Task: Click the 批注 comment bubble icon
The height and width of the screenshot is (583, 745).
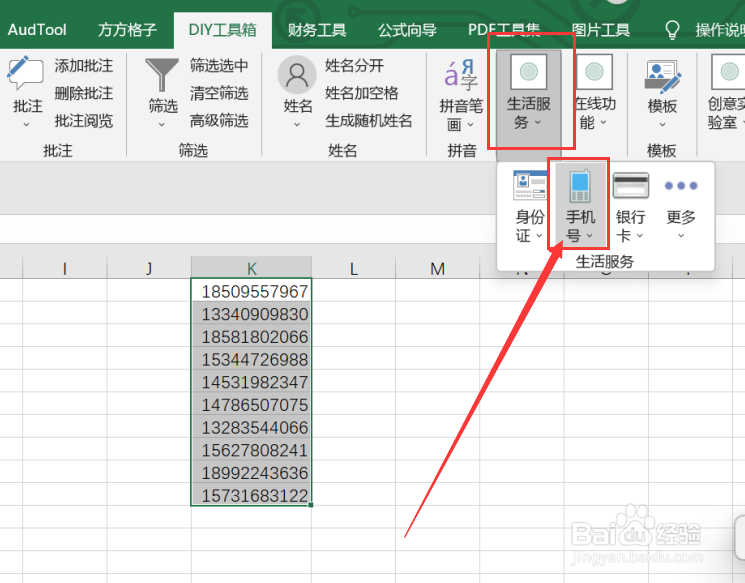Action: tap(25, 73)
